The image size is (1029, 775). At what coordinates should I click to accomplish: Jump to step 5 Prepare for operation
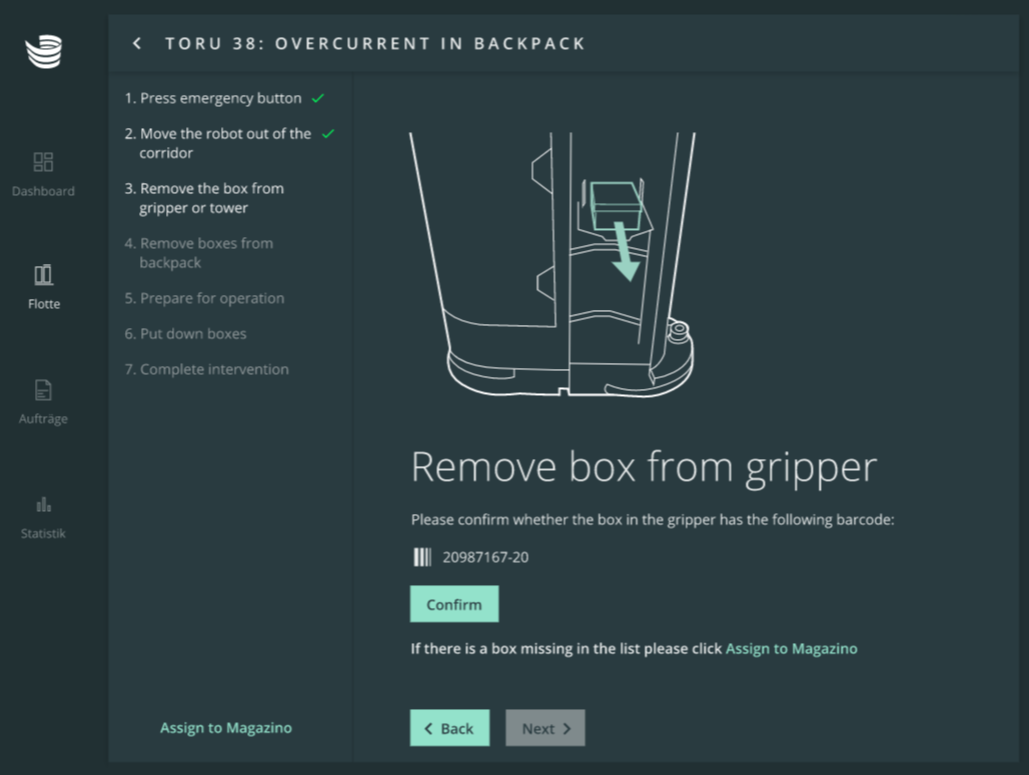(204, 298)
